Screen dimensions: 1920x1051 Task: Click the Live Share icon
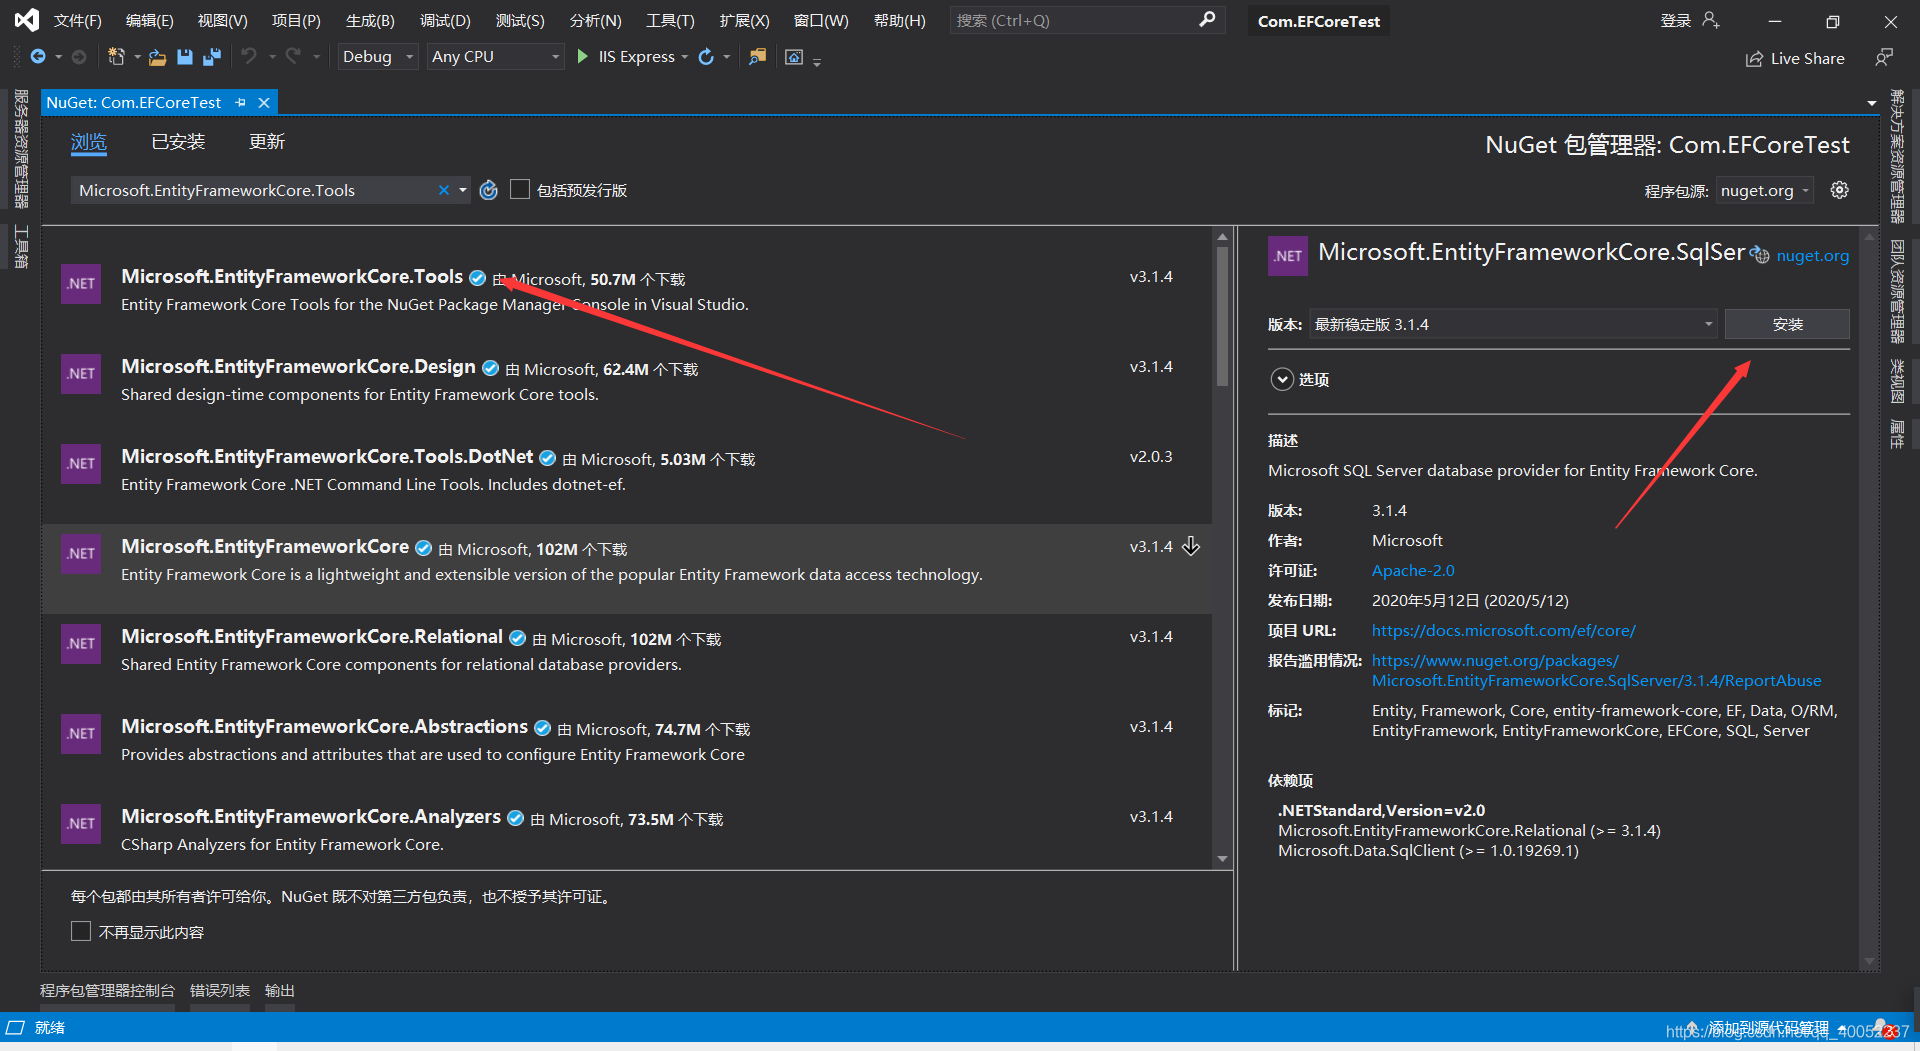(x=1754, y=59)
